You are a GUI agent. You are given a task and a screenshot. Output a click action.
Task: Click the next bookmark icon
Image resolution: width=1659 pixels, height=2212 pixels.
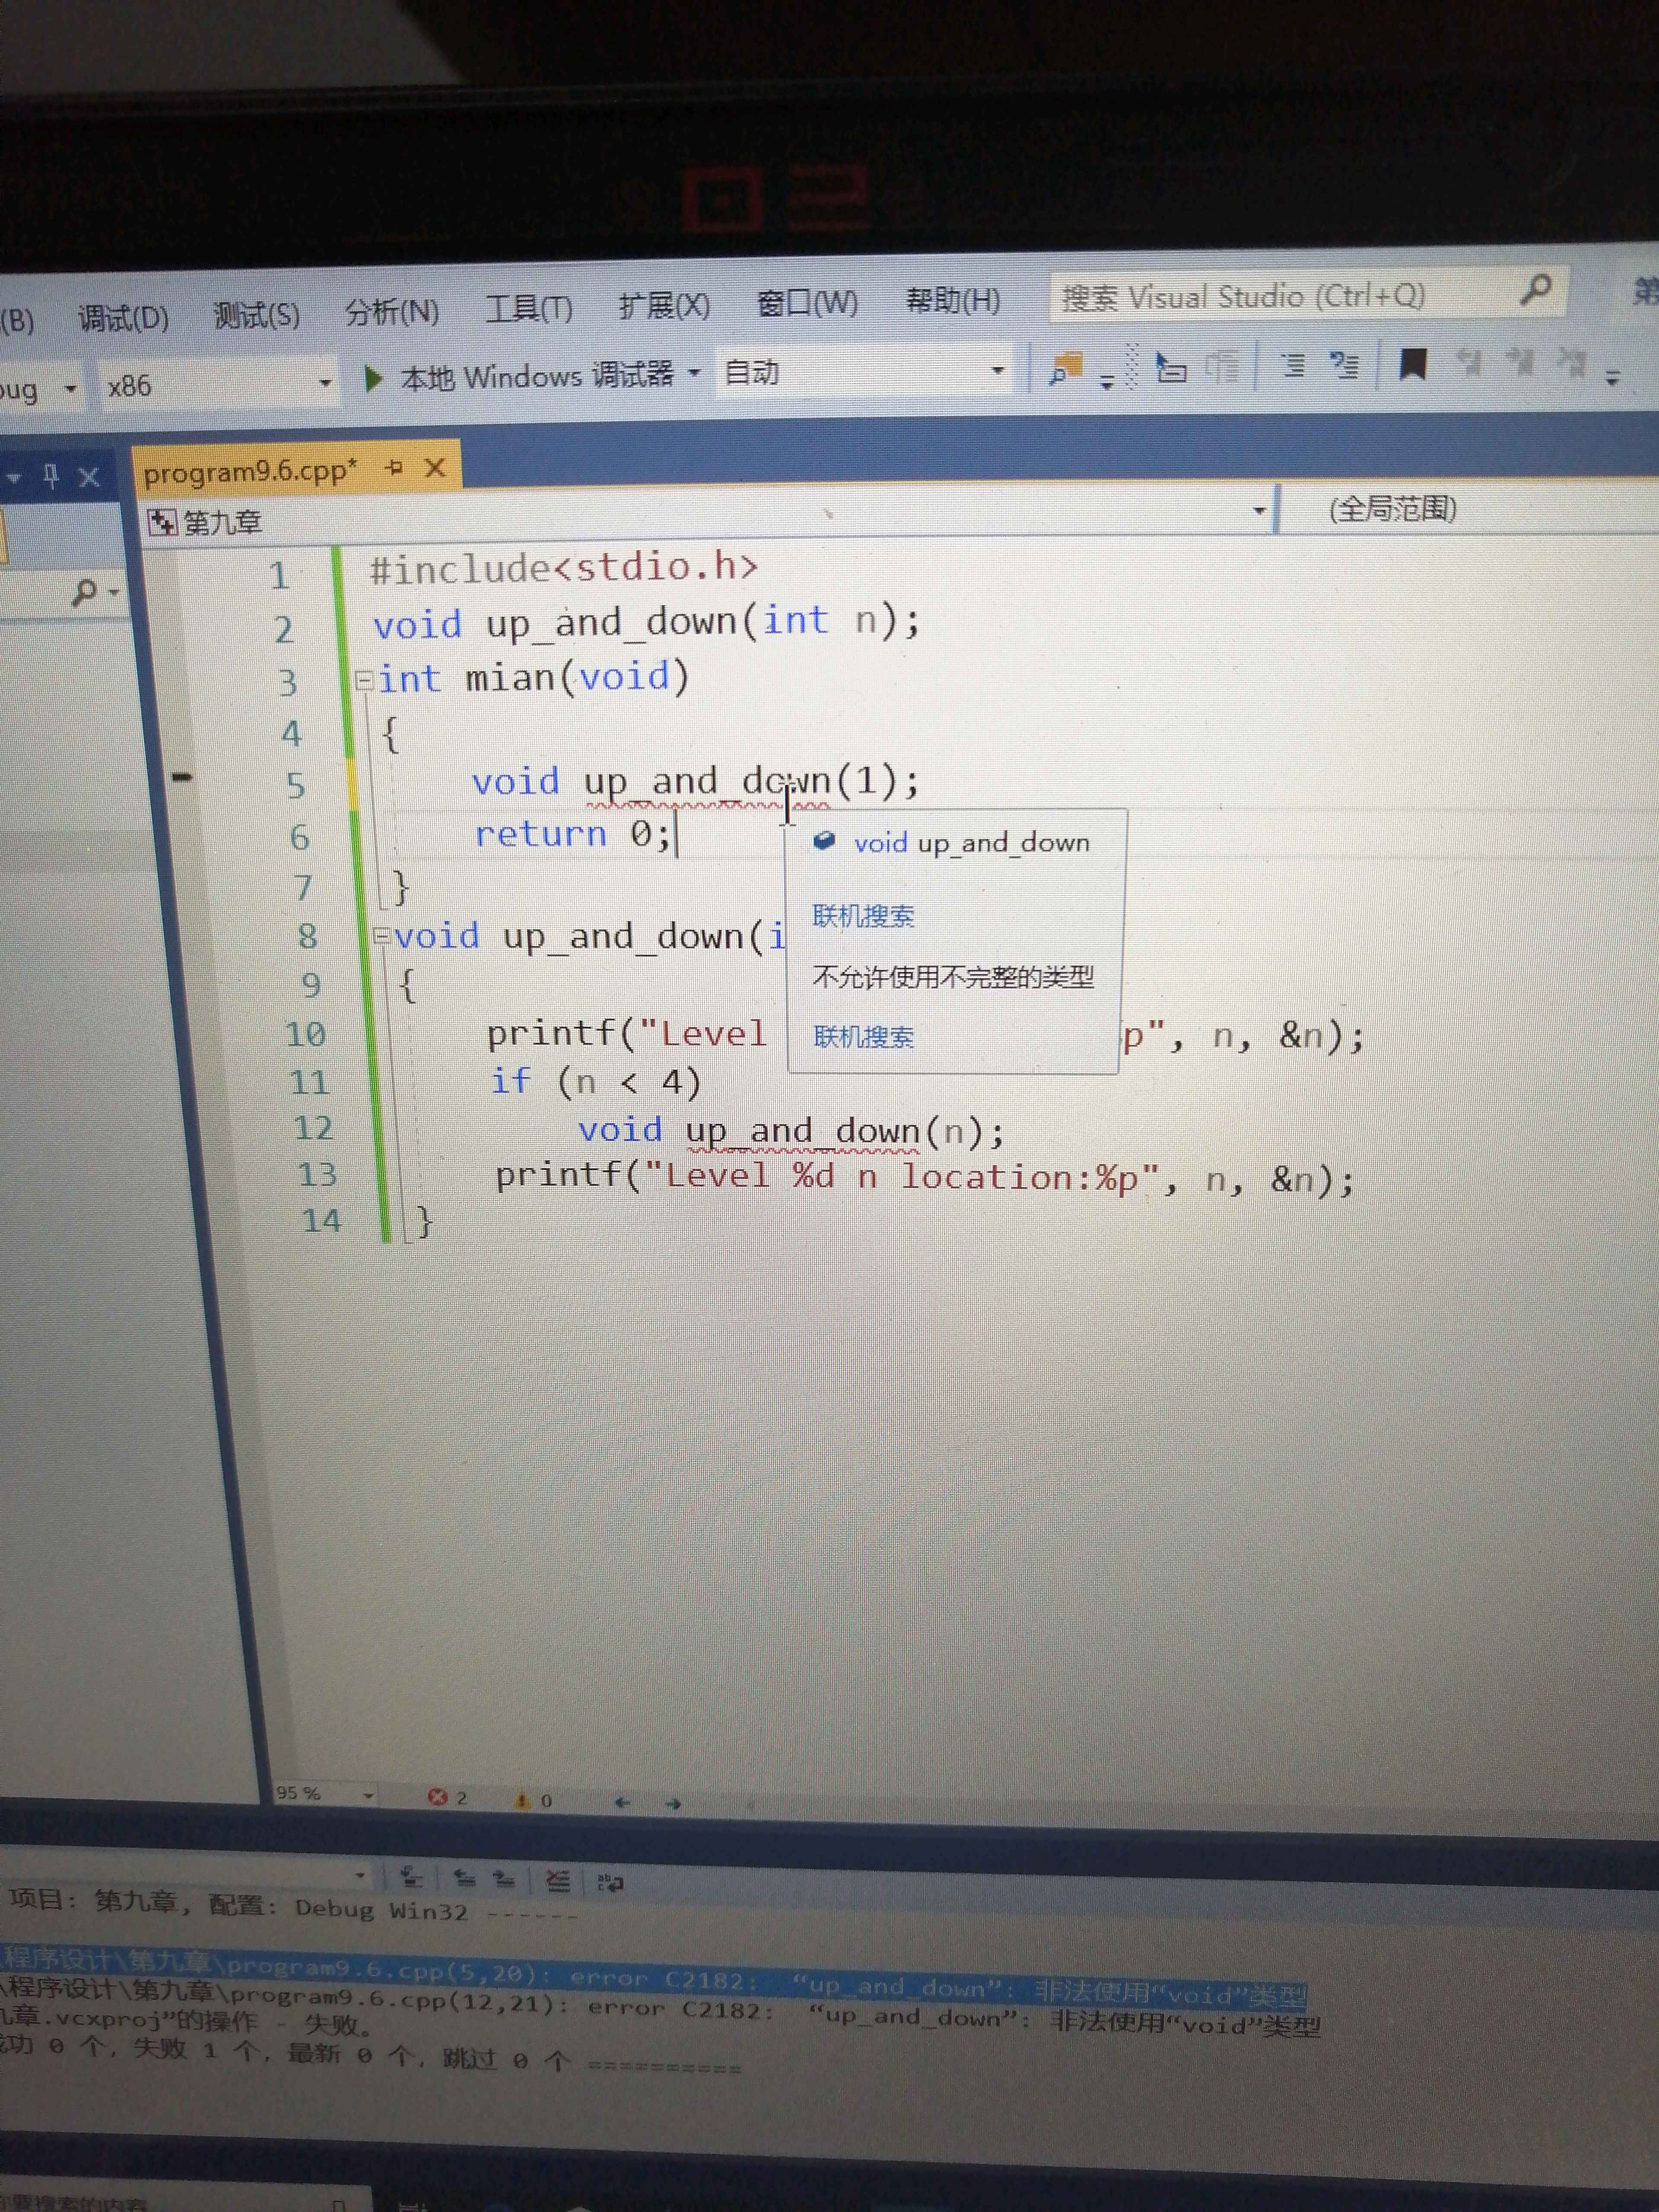pos(1520,361)
